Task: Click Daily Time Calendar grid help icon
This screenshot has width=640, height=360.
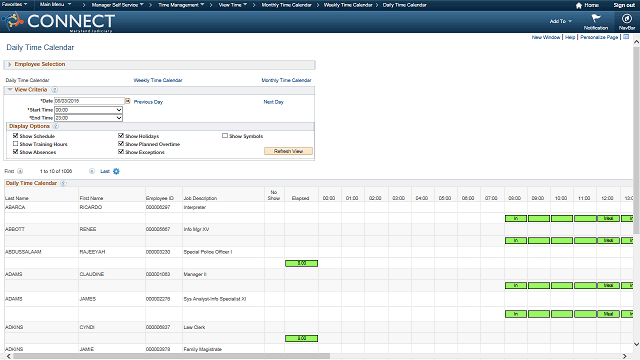Action: [63, 183]
